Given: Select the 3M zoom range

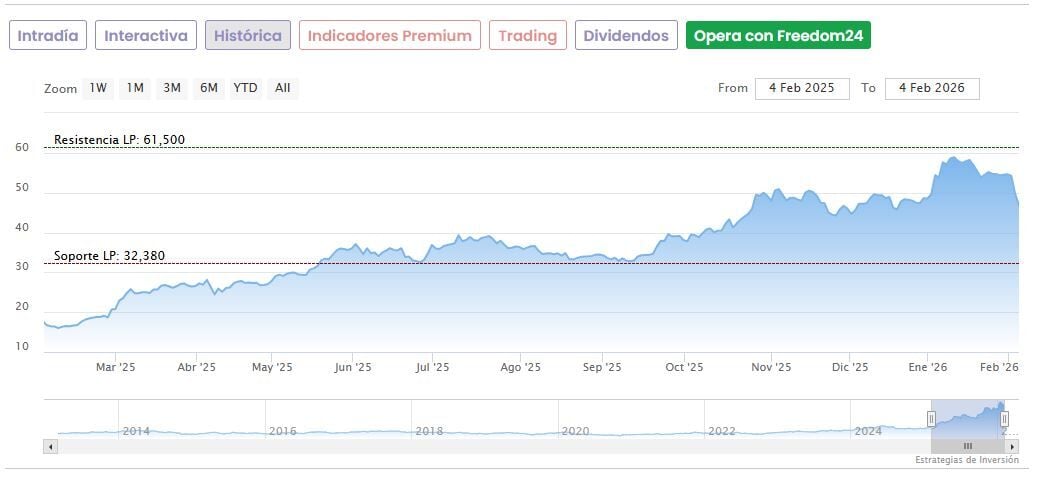Looking at the screenshot, I should (172, 88).
